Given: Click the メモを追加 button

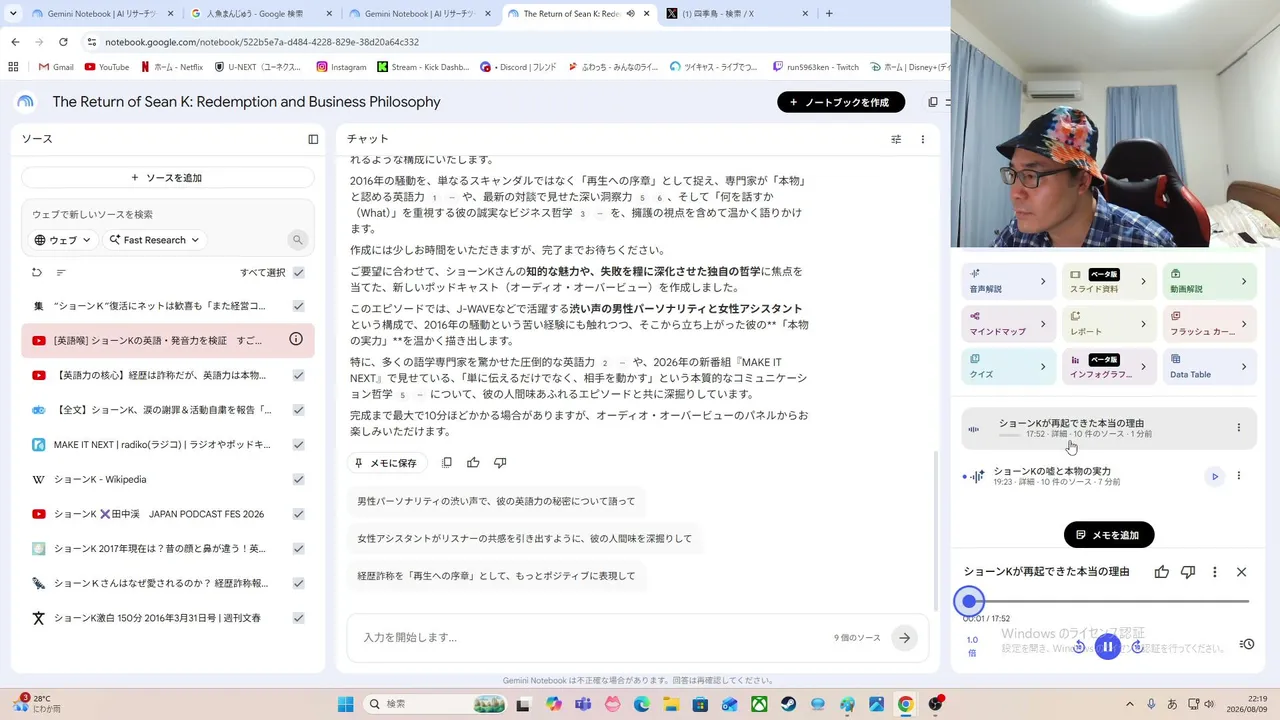Looking at the screenshot, I should pos(1108,535).
